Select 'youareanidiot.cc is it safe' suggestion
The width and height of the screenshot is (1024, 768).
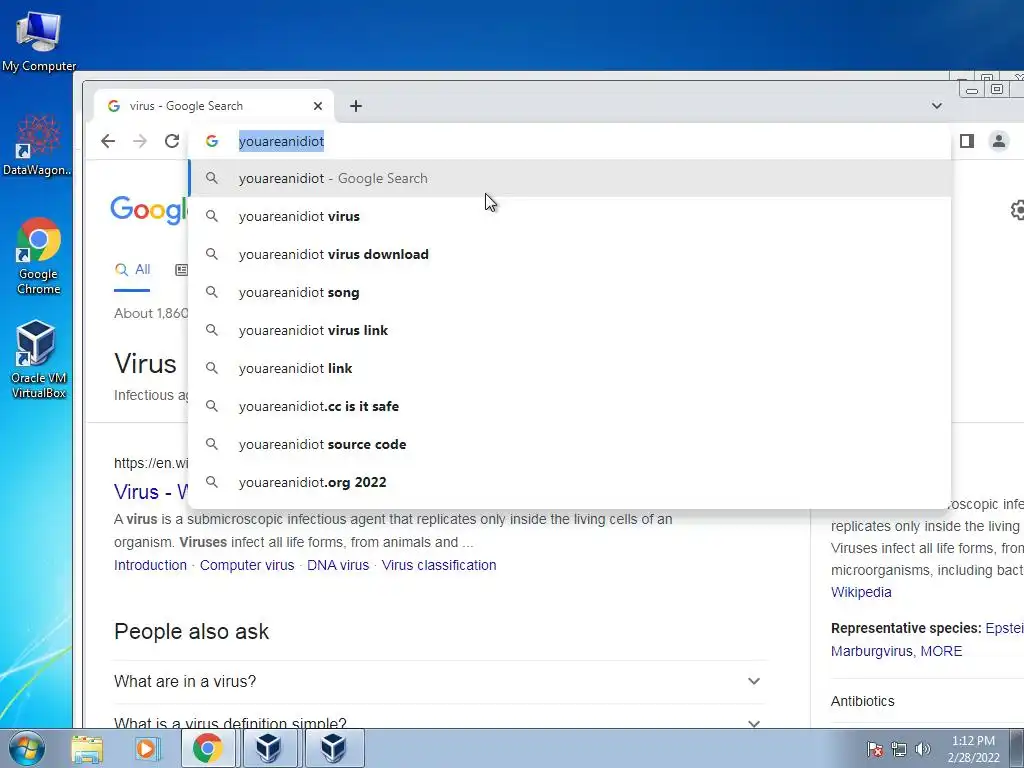pos(569,406)
